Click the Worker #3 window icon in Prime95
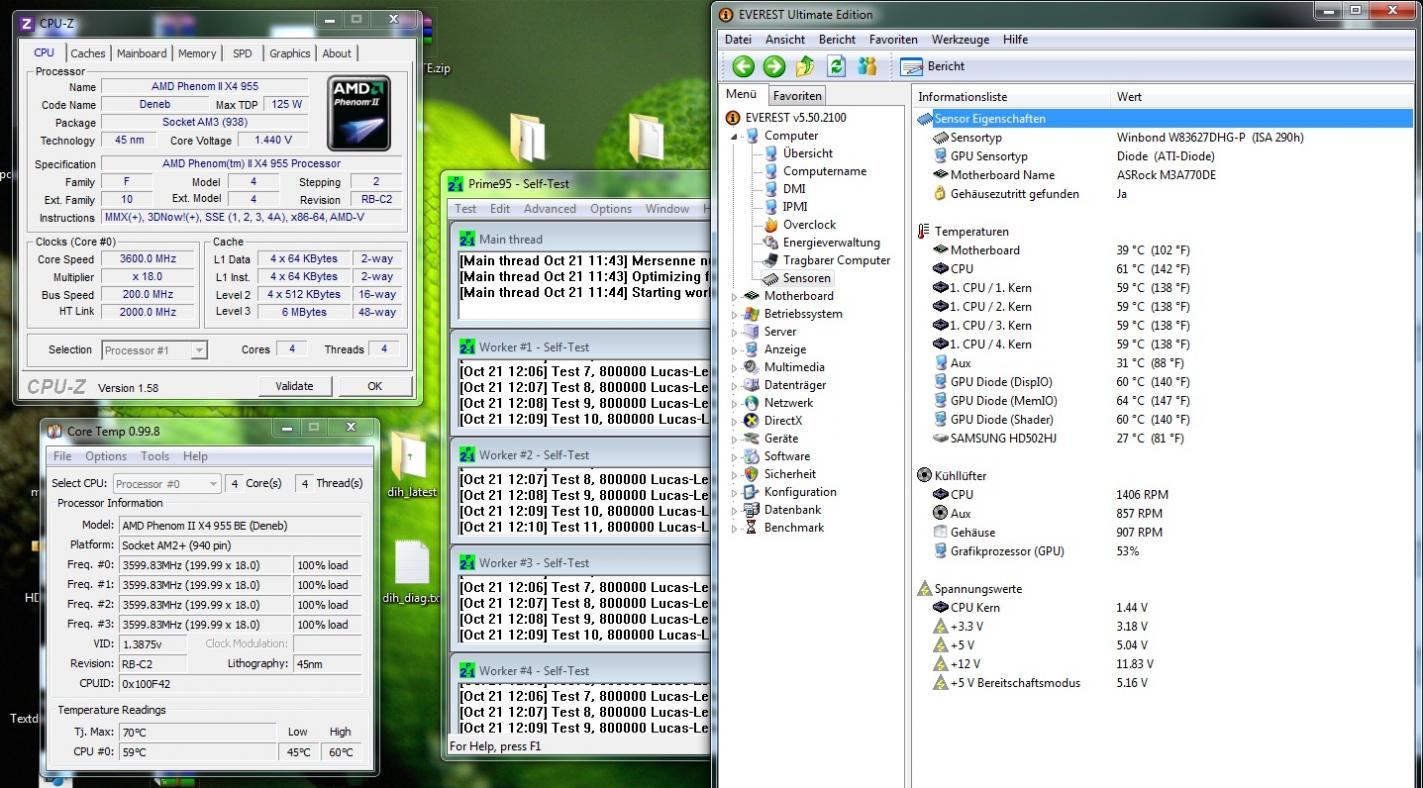 (467, 563)
